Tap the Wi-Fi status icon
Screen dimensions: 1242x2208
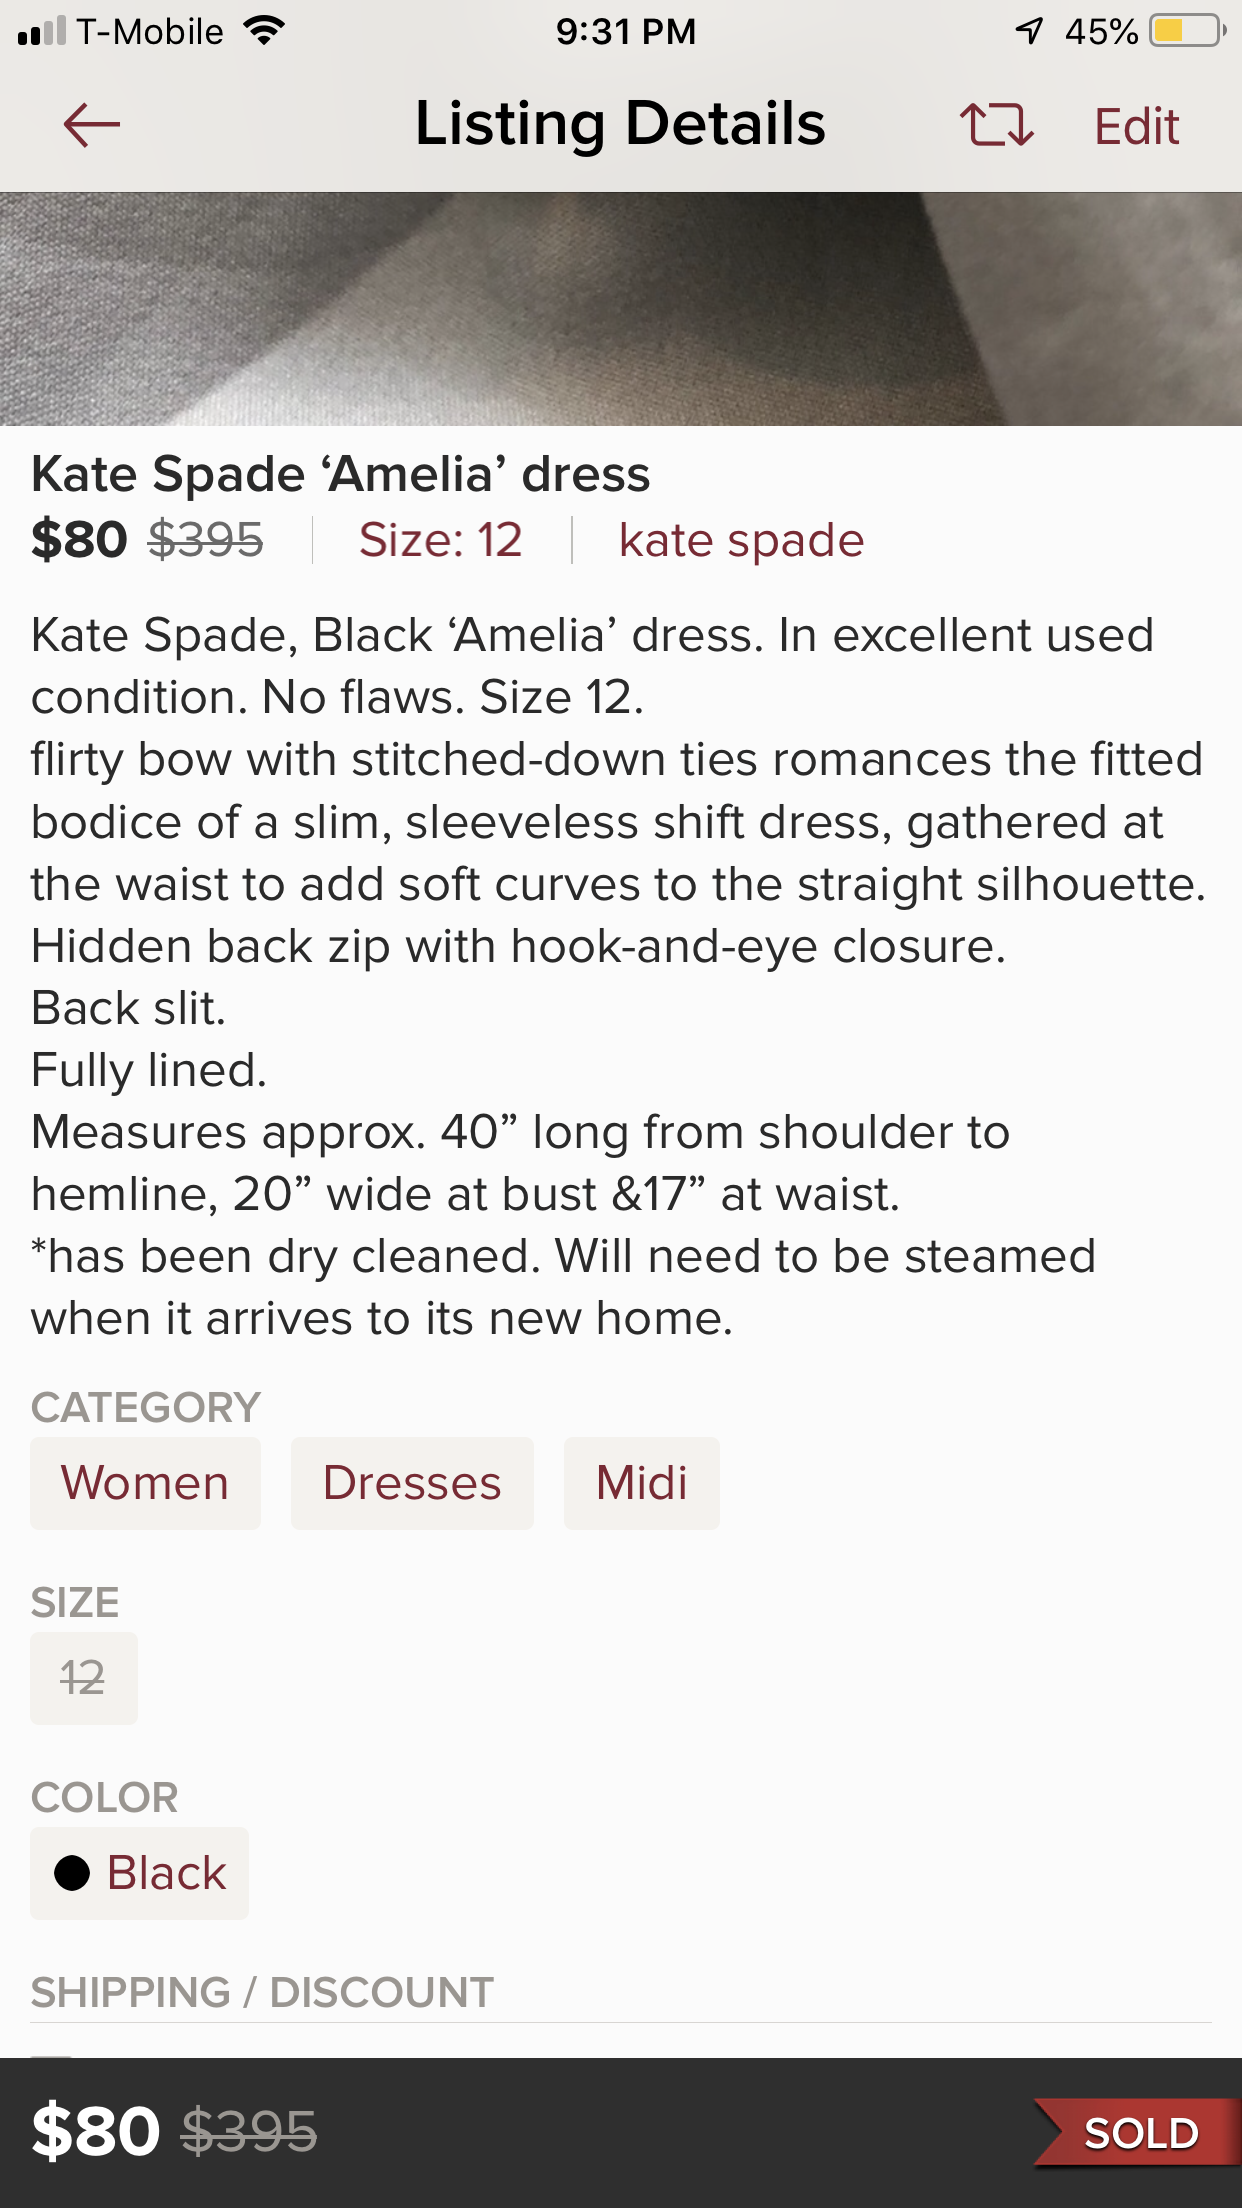click(265, 31)
